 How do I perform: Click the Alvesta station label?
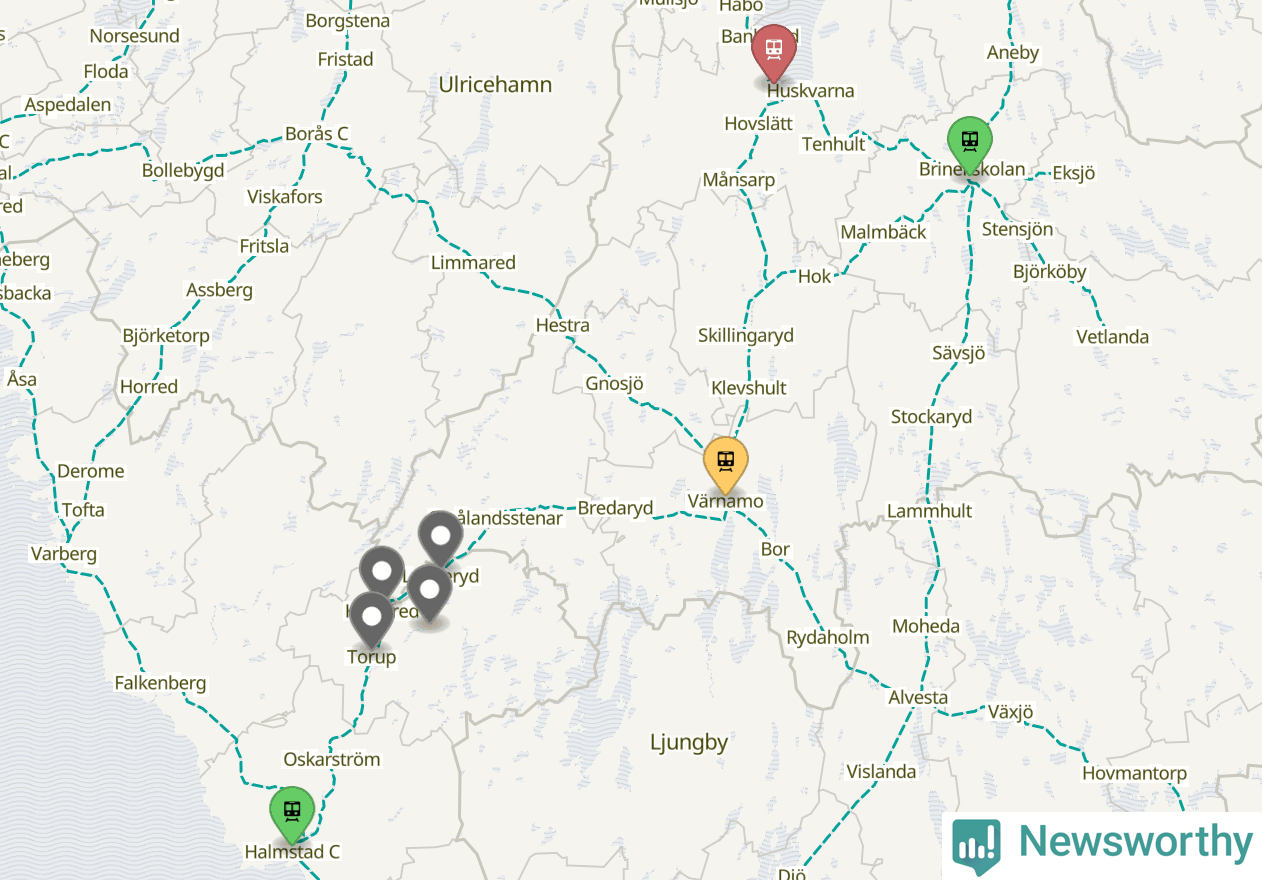pos(918,698)
